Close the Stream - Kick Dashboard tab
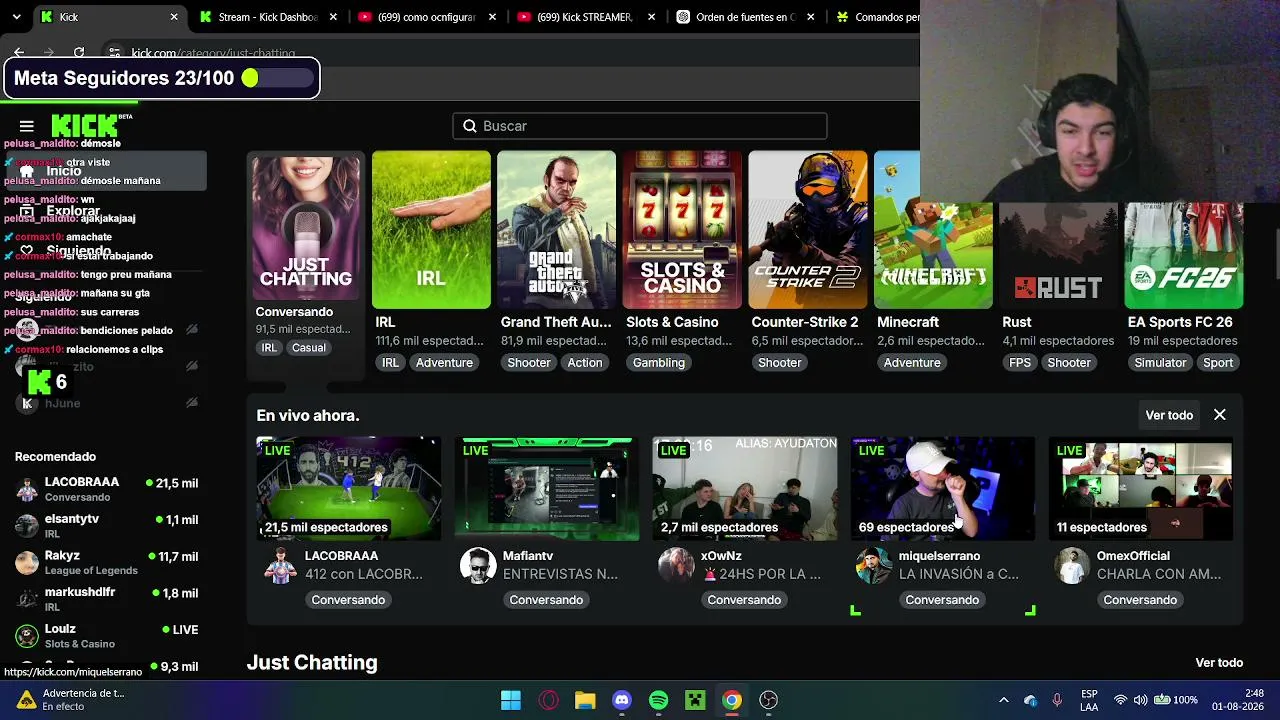This screenshot has height=720, width=1280. tap(333, 17)
